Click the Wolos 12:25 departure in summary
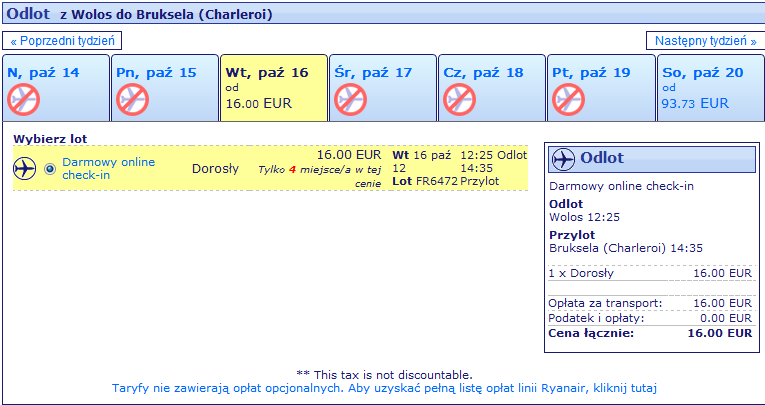 [584, 217]
